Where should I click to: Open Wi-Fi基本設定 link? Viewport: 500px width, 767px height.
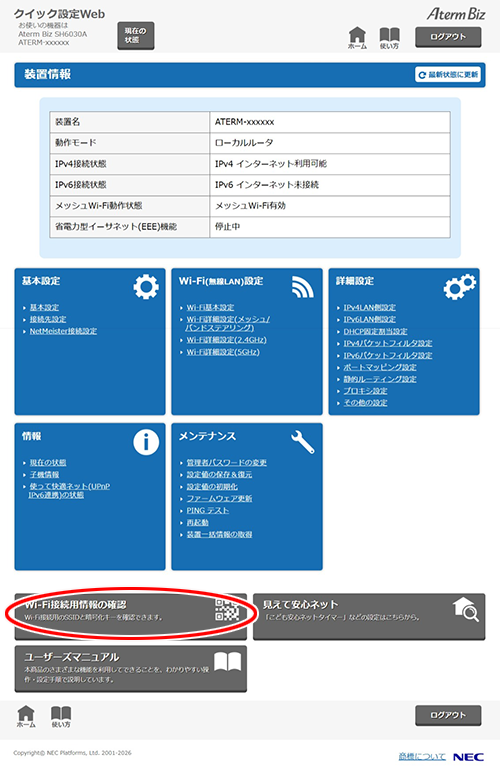210,307
